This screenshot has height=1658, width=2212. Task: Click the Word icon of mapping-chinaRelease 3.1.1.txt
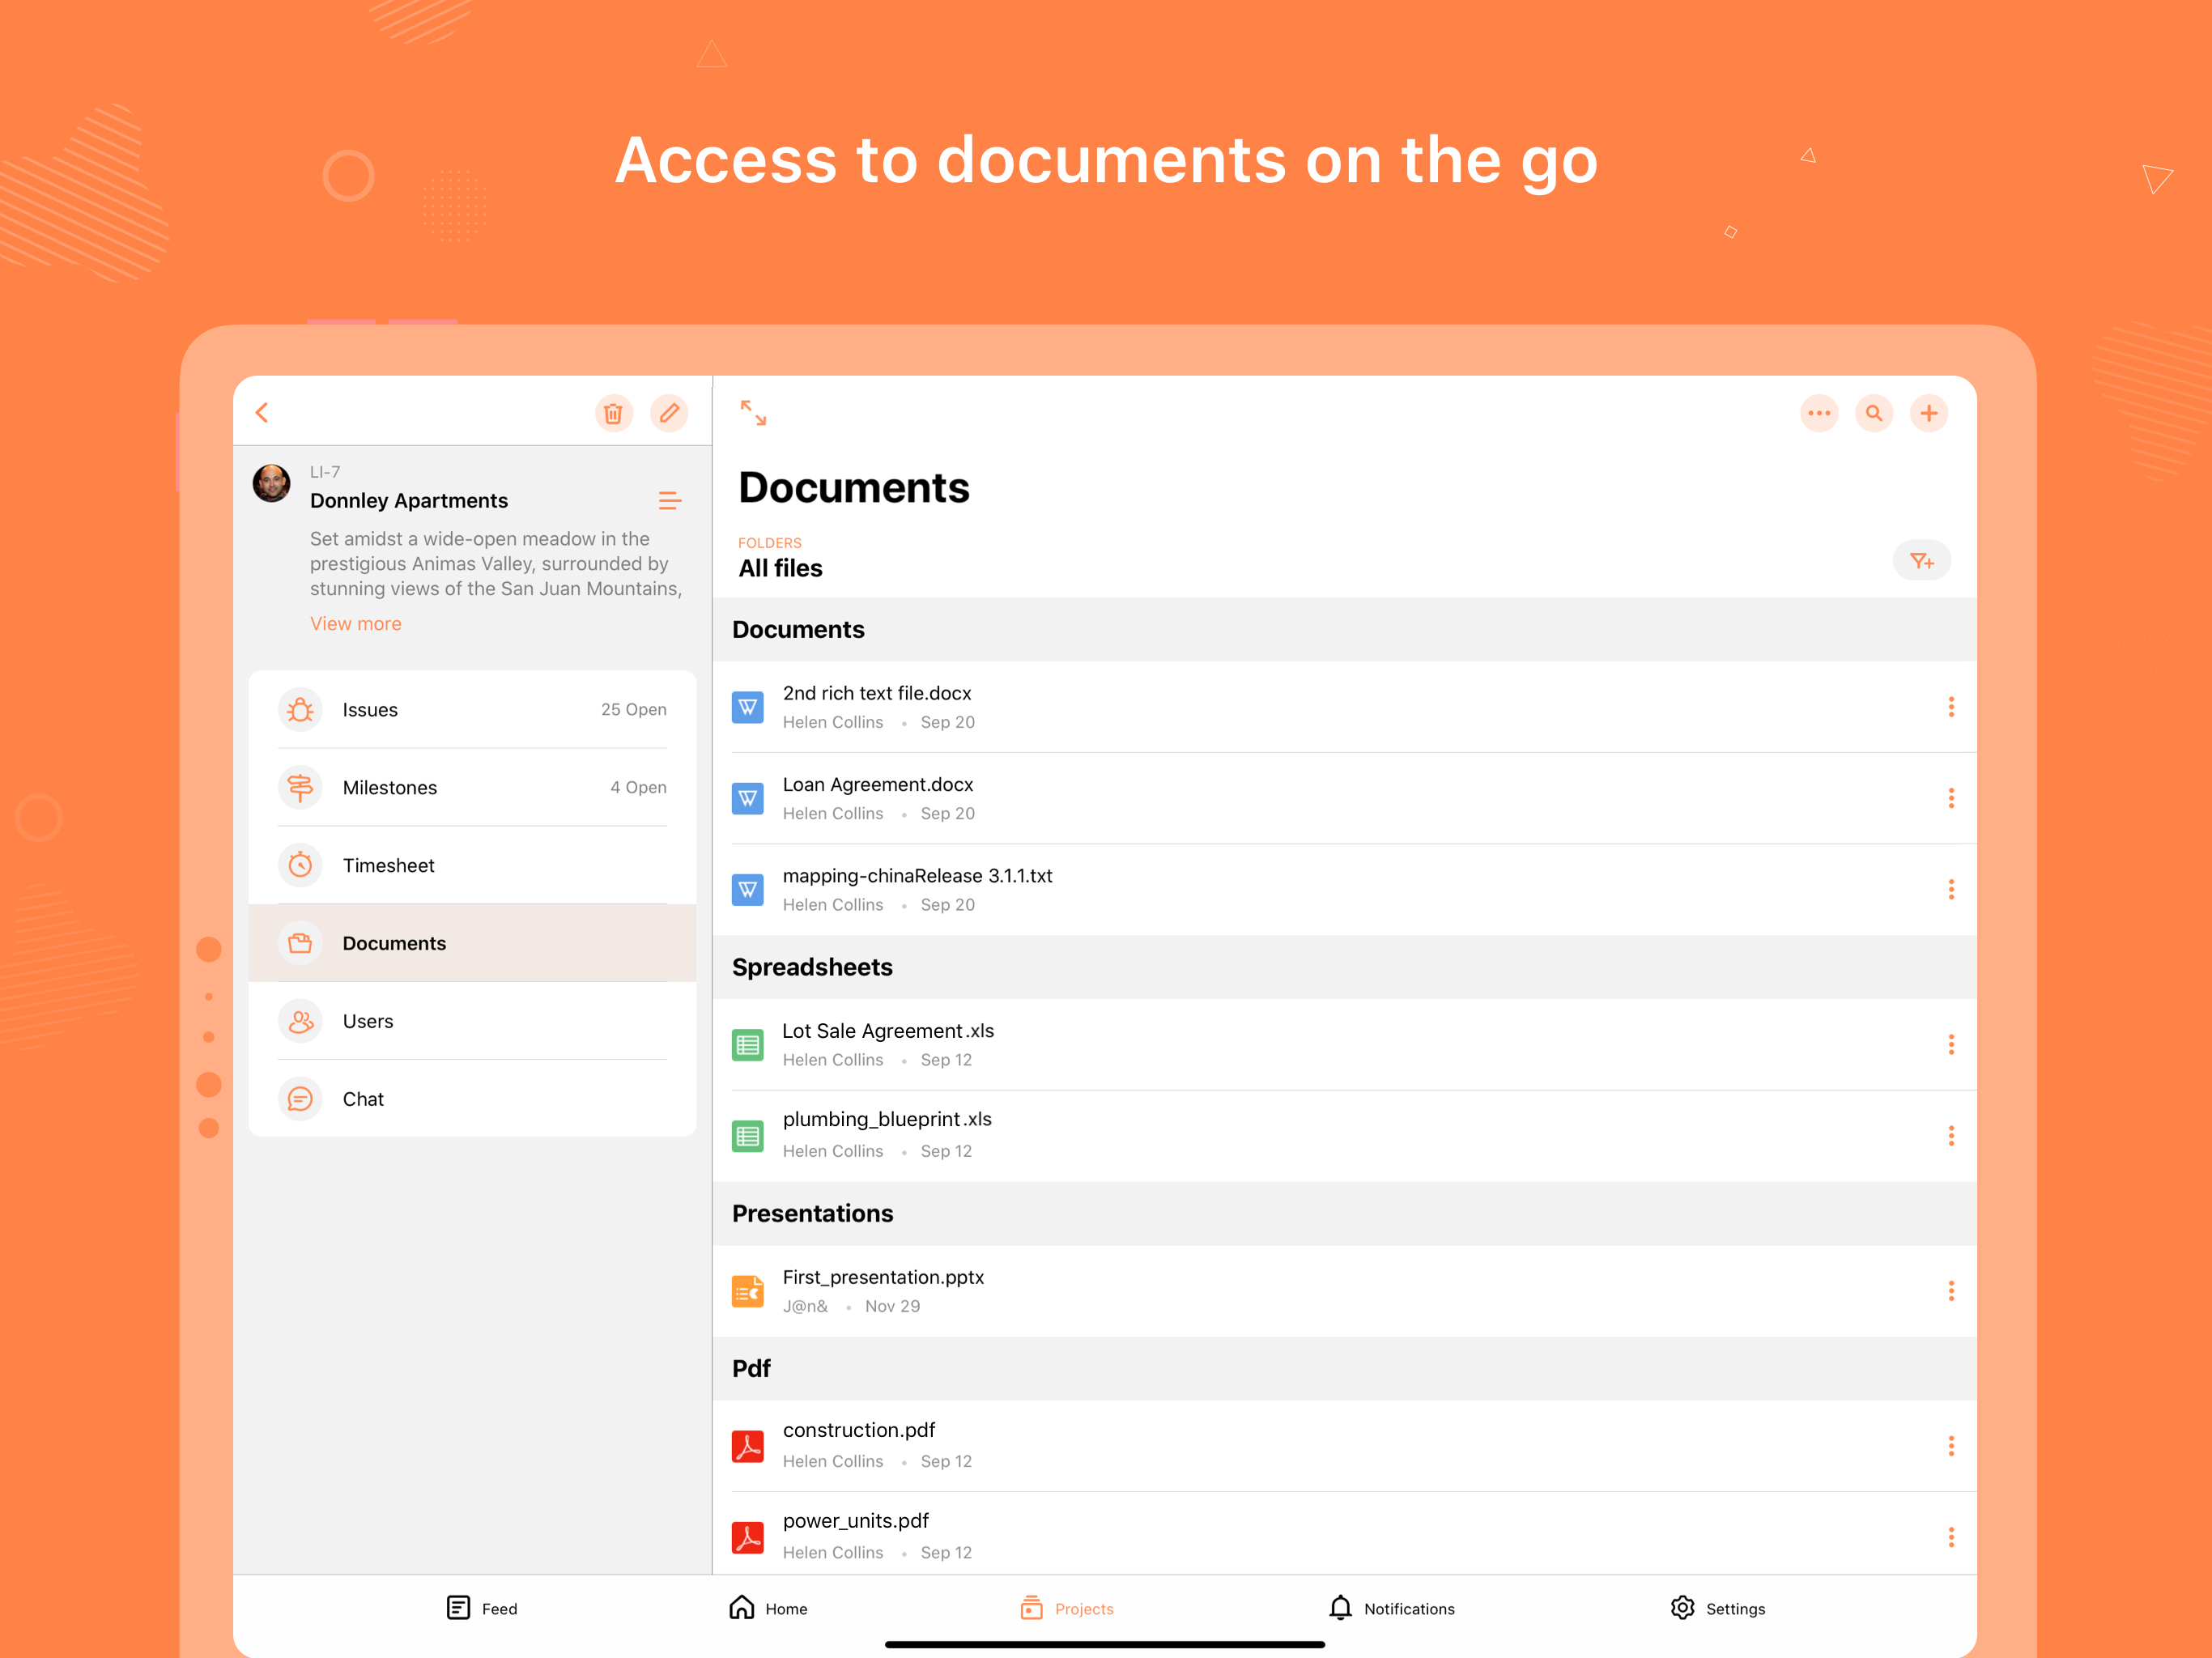(748, 890)
